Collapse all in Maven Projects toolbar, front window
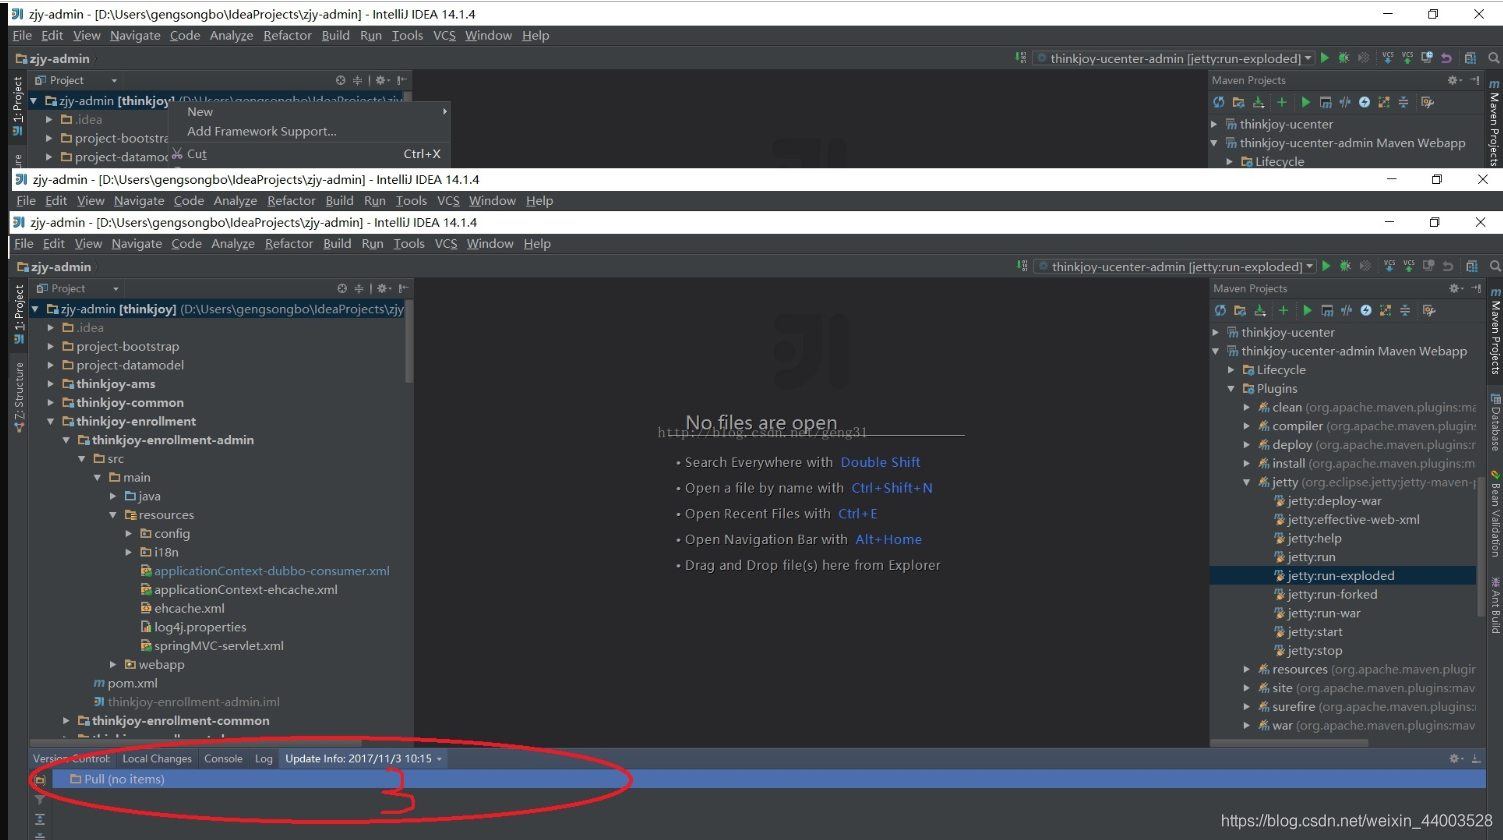 point(1405,310)
